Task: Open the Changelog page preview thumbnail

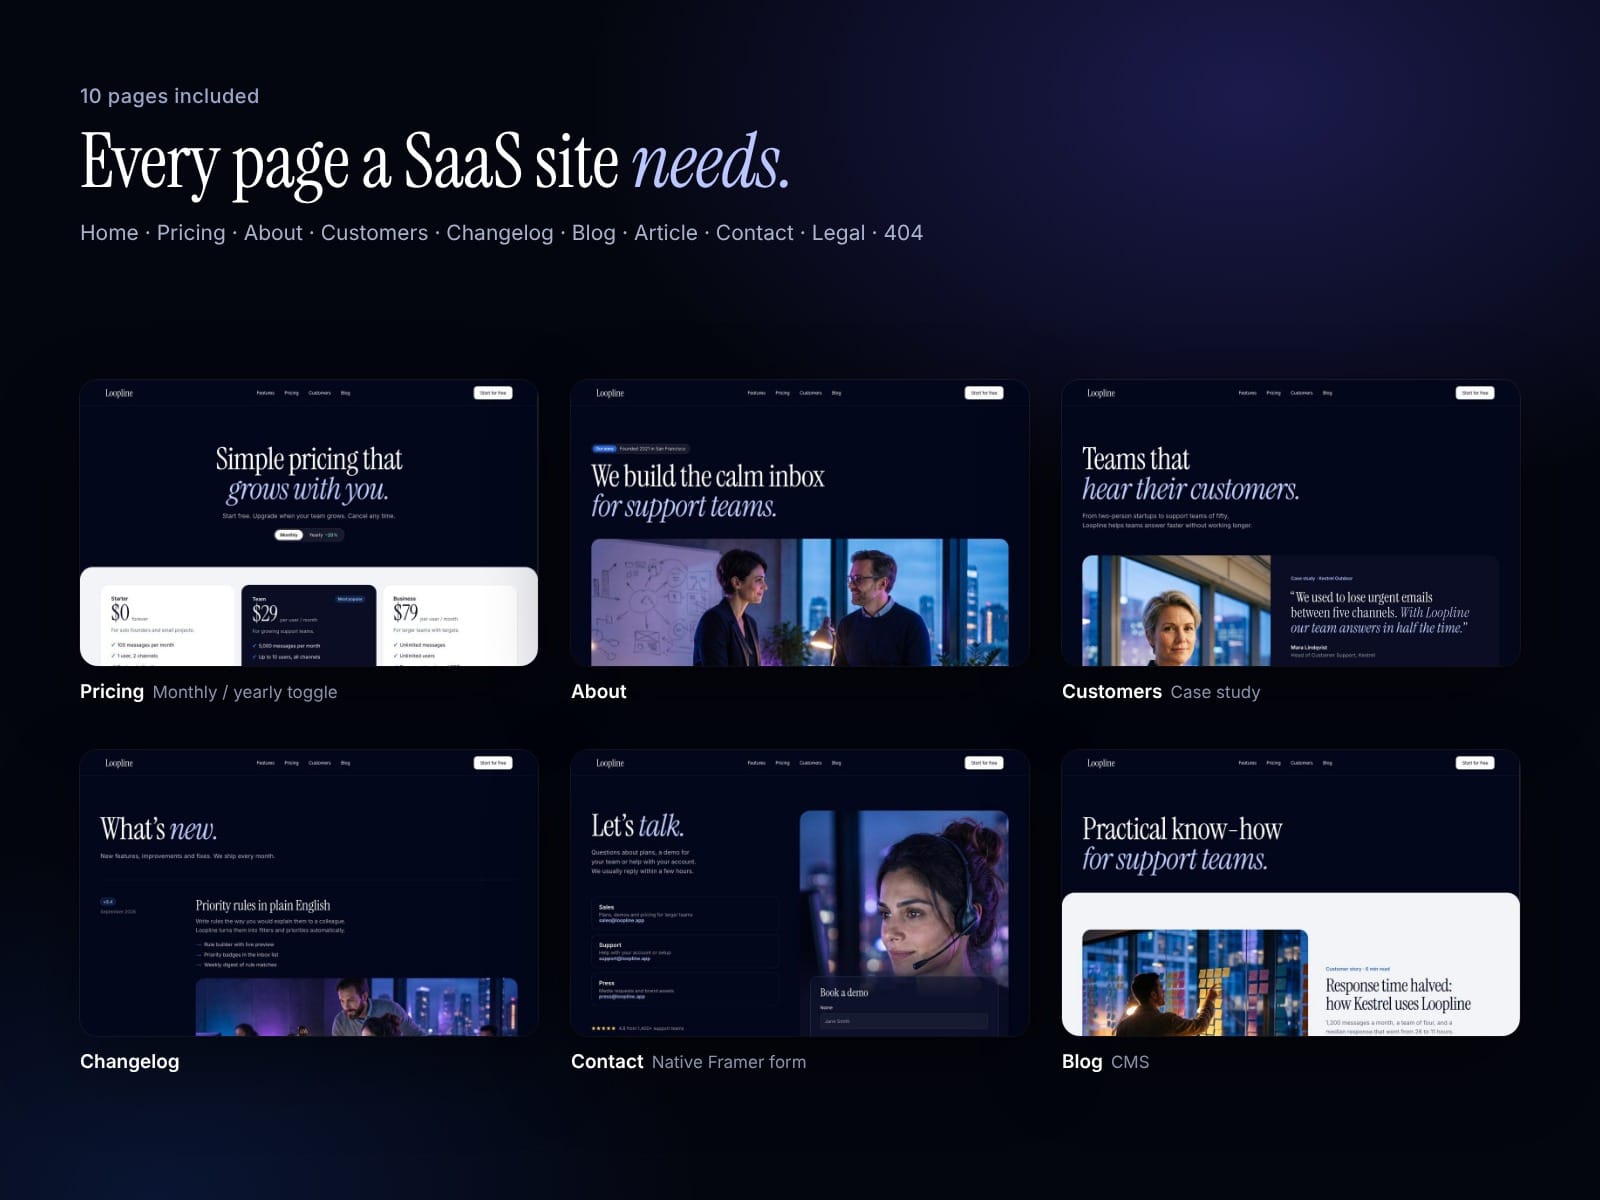Action: coord(309,893)
